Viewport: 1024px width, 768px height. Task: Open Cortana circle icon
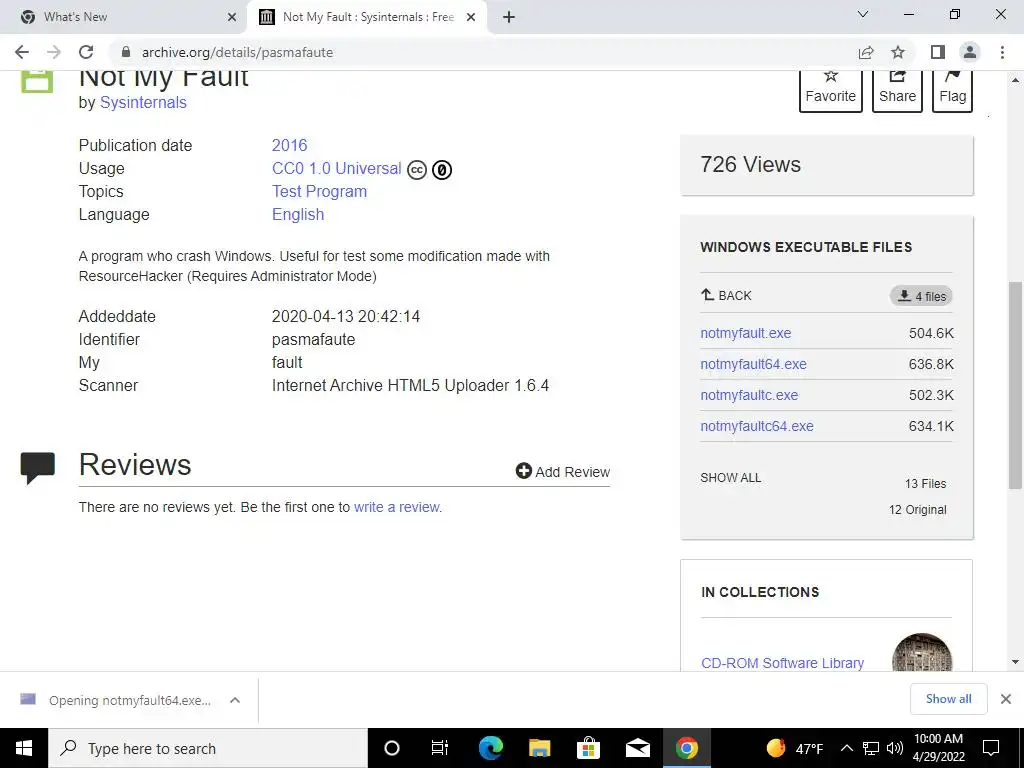tap(392, 748)
